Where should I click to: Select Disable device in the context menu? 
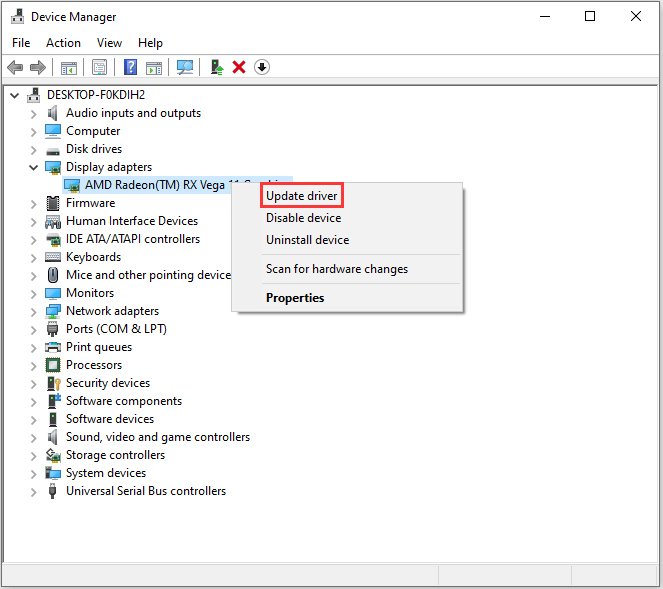(303, 218)
